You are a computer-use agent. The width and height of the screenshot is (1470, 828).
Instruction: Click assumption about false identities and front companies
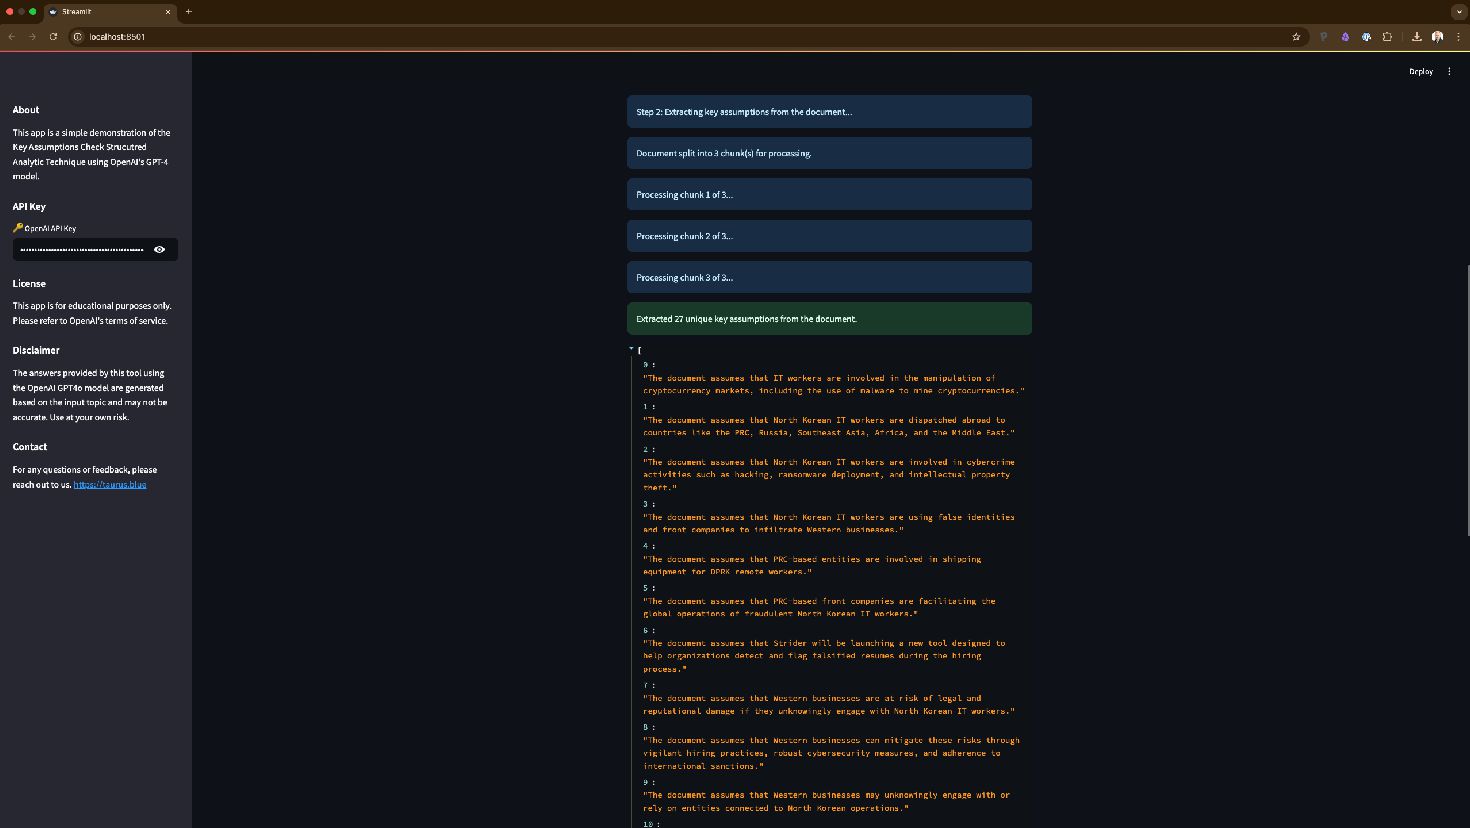829,524
